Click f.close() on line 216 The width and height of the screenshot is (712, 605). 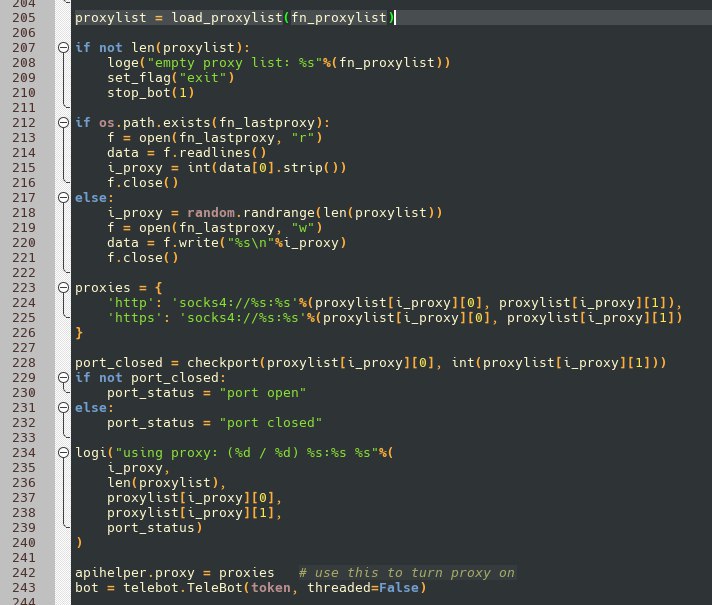pyautogui.click(x=143, y=183)
